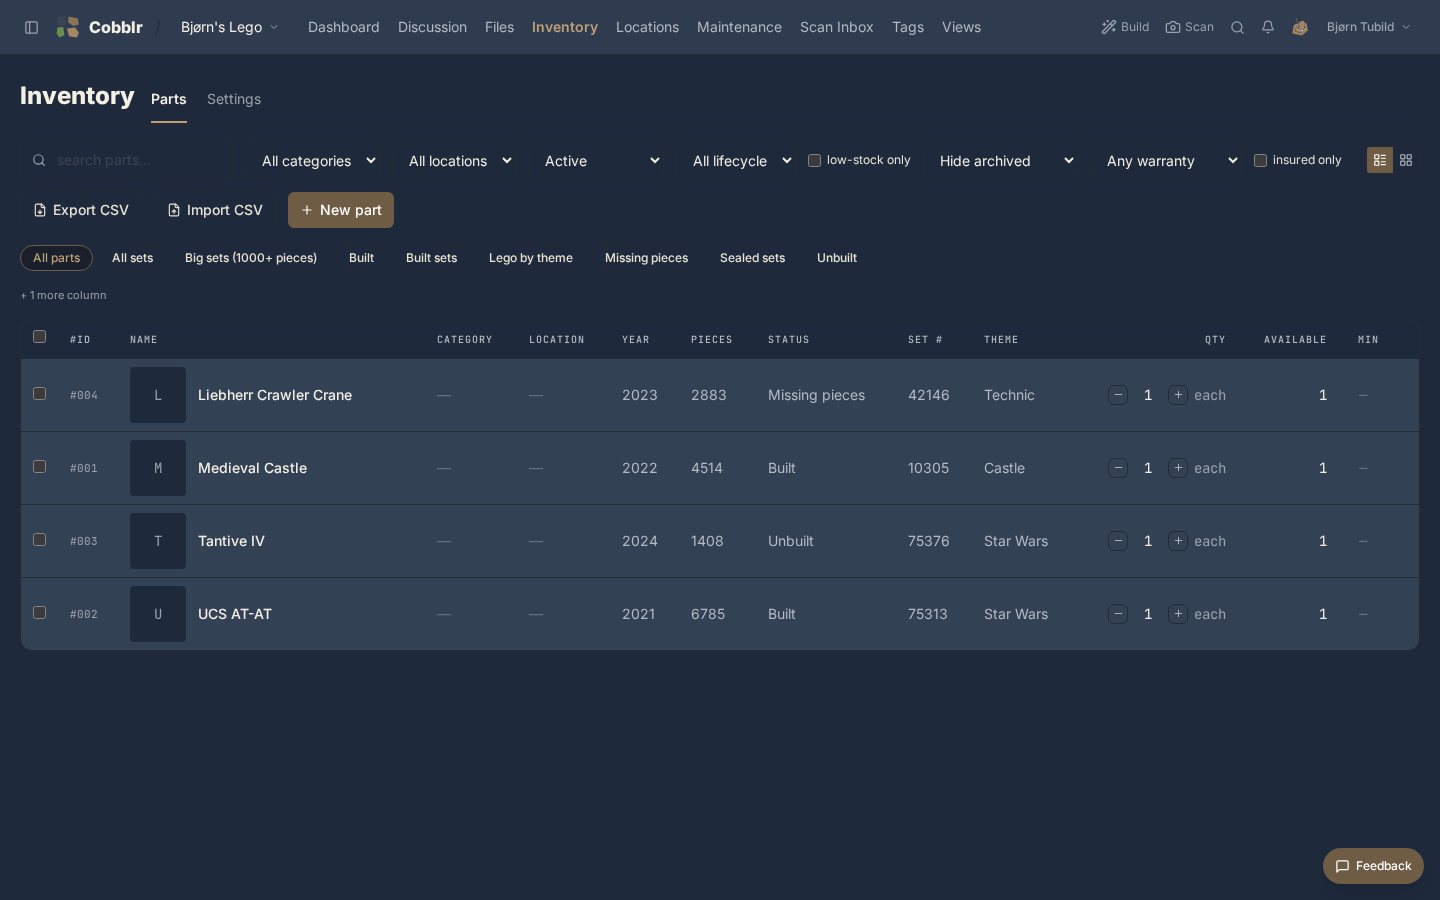The image size is (1440, 900).
Task: Open notifications bell
Action: [x=1268, y=27]
